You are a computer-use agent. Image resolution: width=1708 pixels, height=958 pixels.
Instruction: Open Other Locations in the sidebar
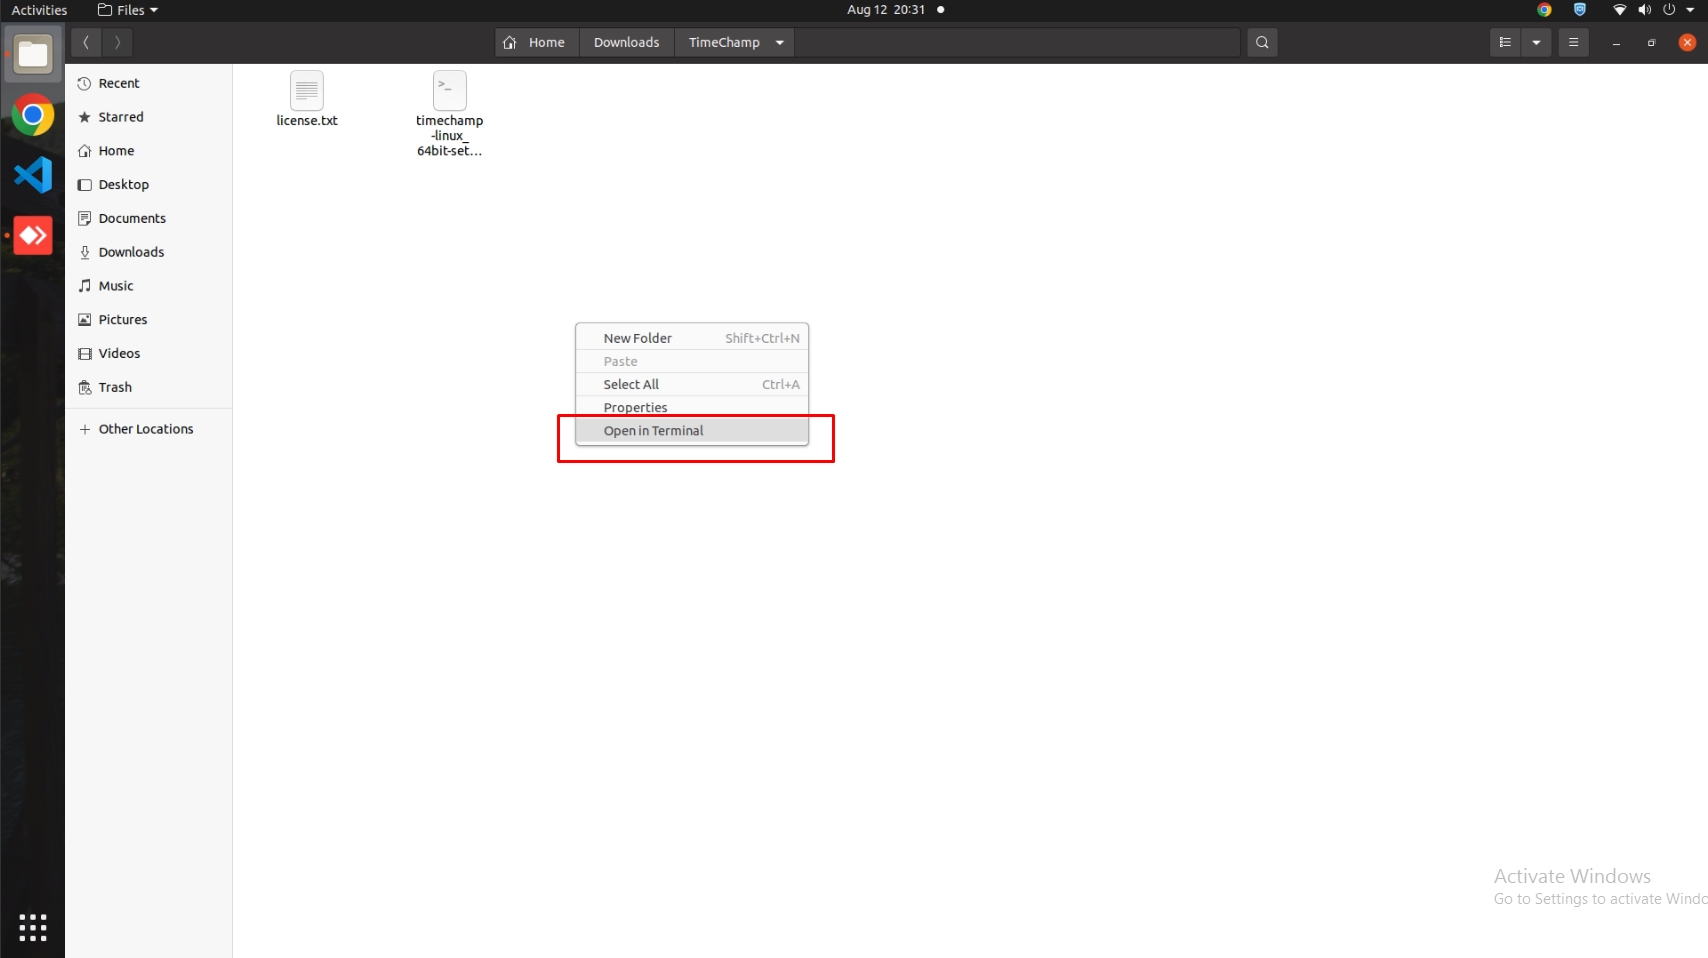[148, 429]
